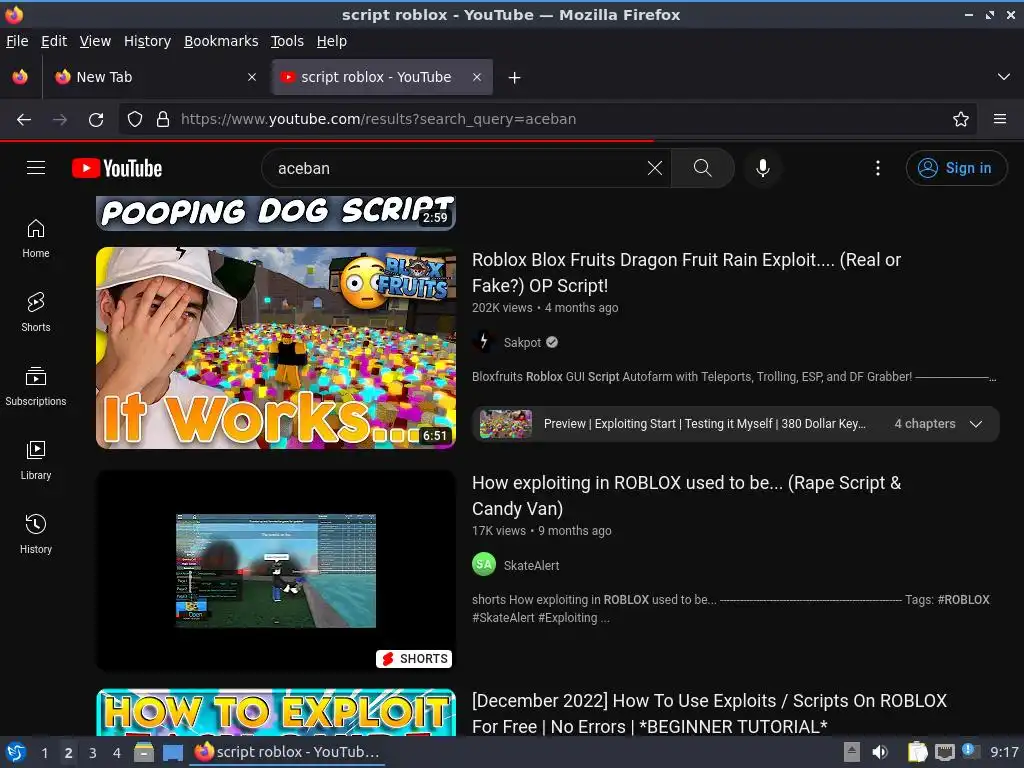
Task: Click the magnifier search button
Action: click(x=702, y=168)
